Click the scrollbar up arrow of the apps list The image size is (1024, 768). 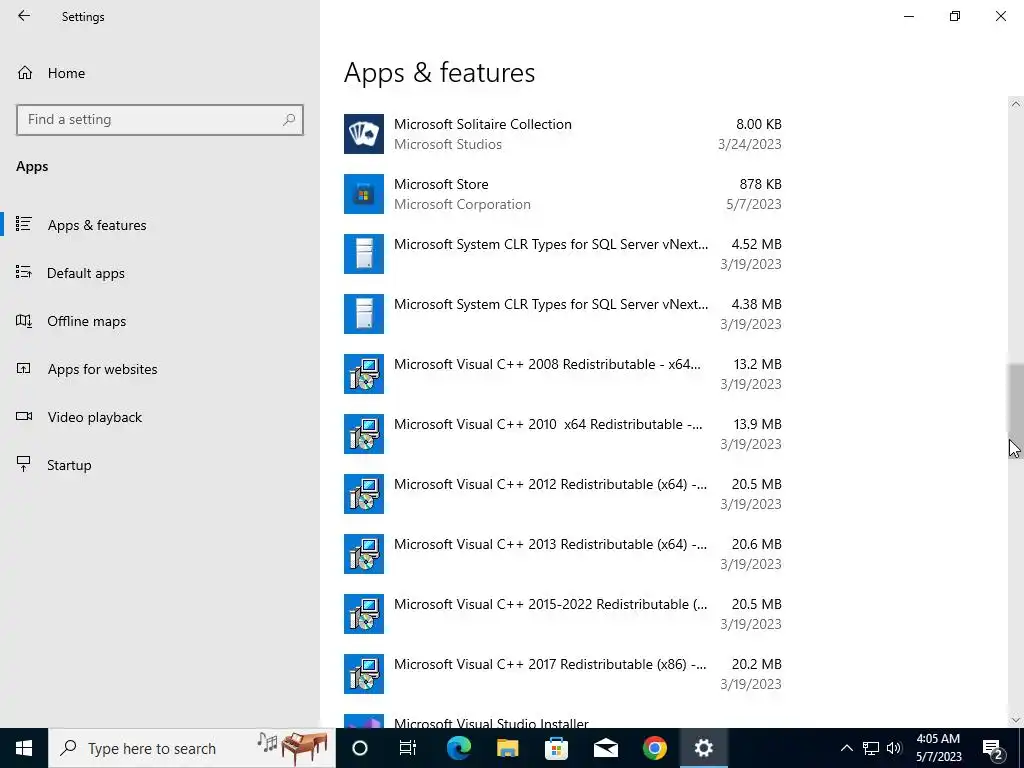tap(1016, 104)
